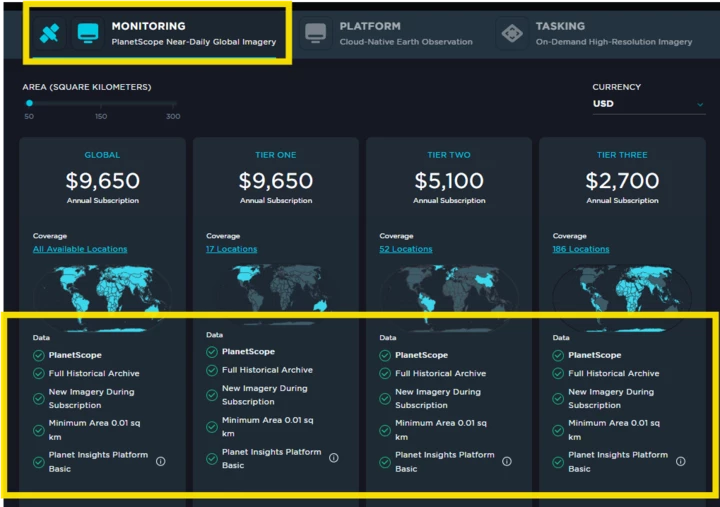Viewport: 720px width, 507px height.
Task: Click the TIER THREE plan title
Action: pos(622,155)
